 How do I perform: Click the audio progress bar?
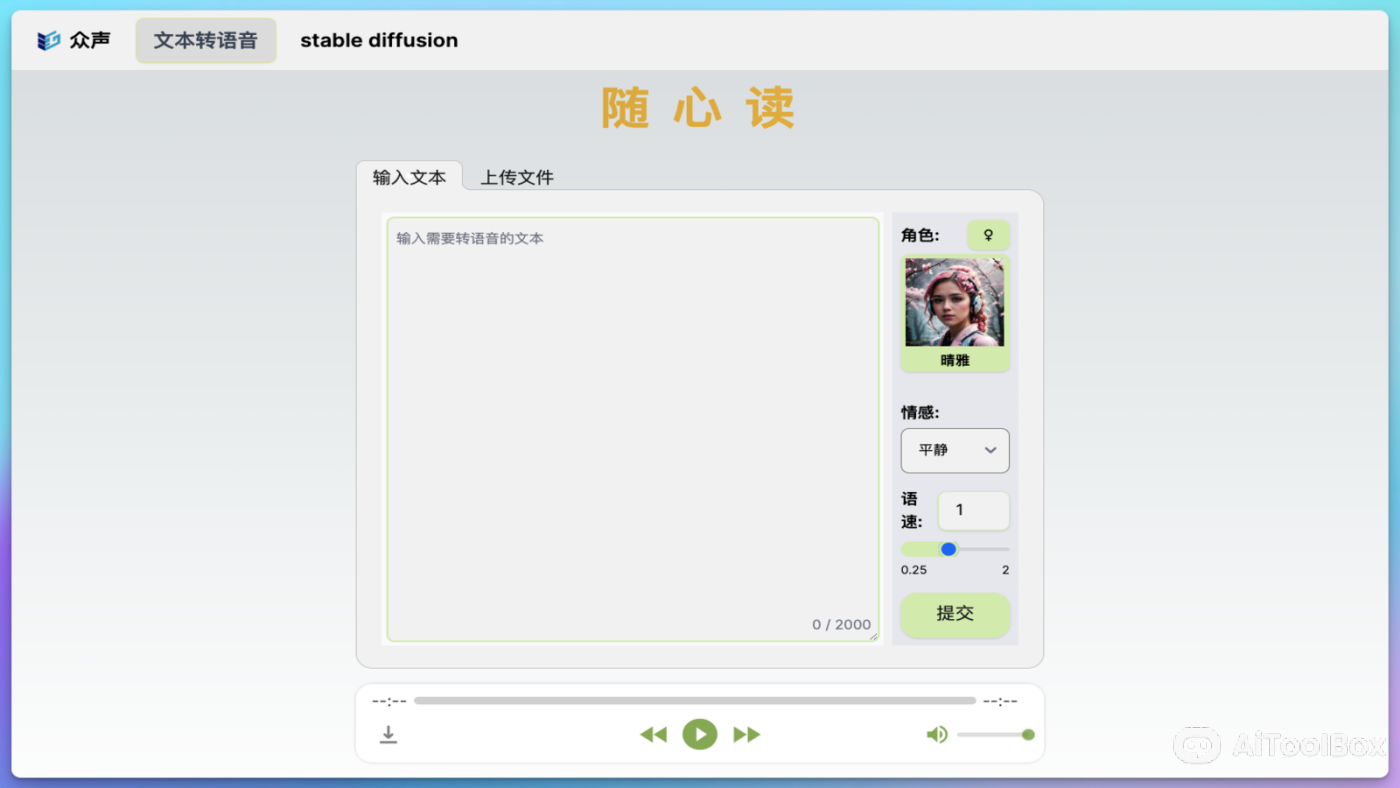pos(695,701)
